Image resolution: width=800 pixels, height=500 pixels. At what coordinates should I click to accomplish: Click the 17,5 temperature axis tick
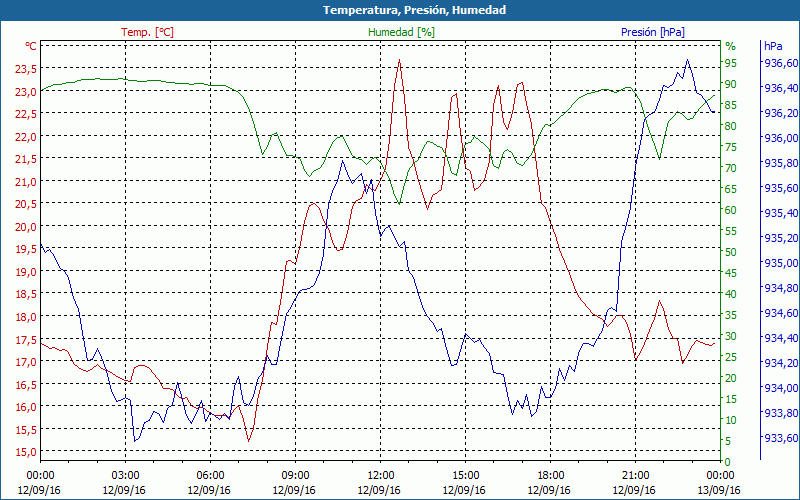point(27,340)
